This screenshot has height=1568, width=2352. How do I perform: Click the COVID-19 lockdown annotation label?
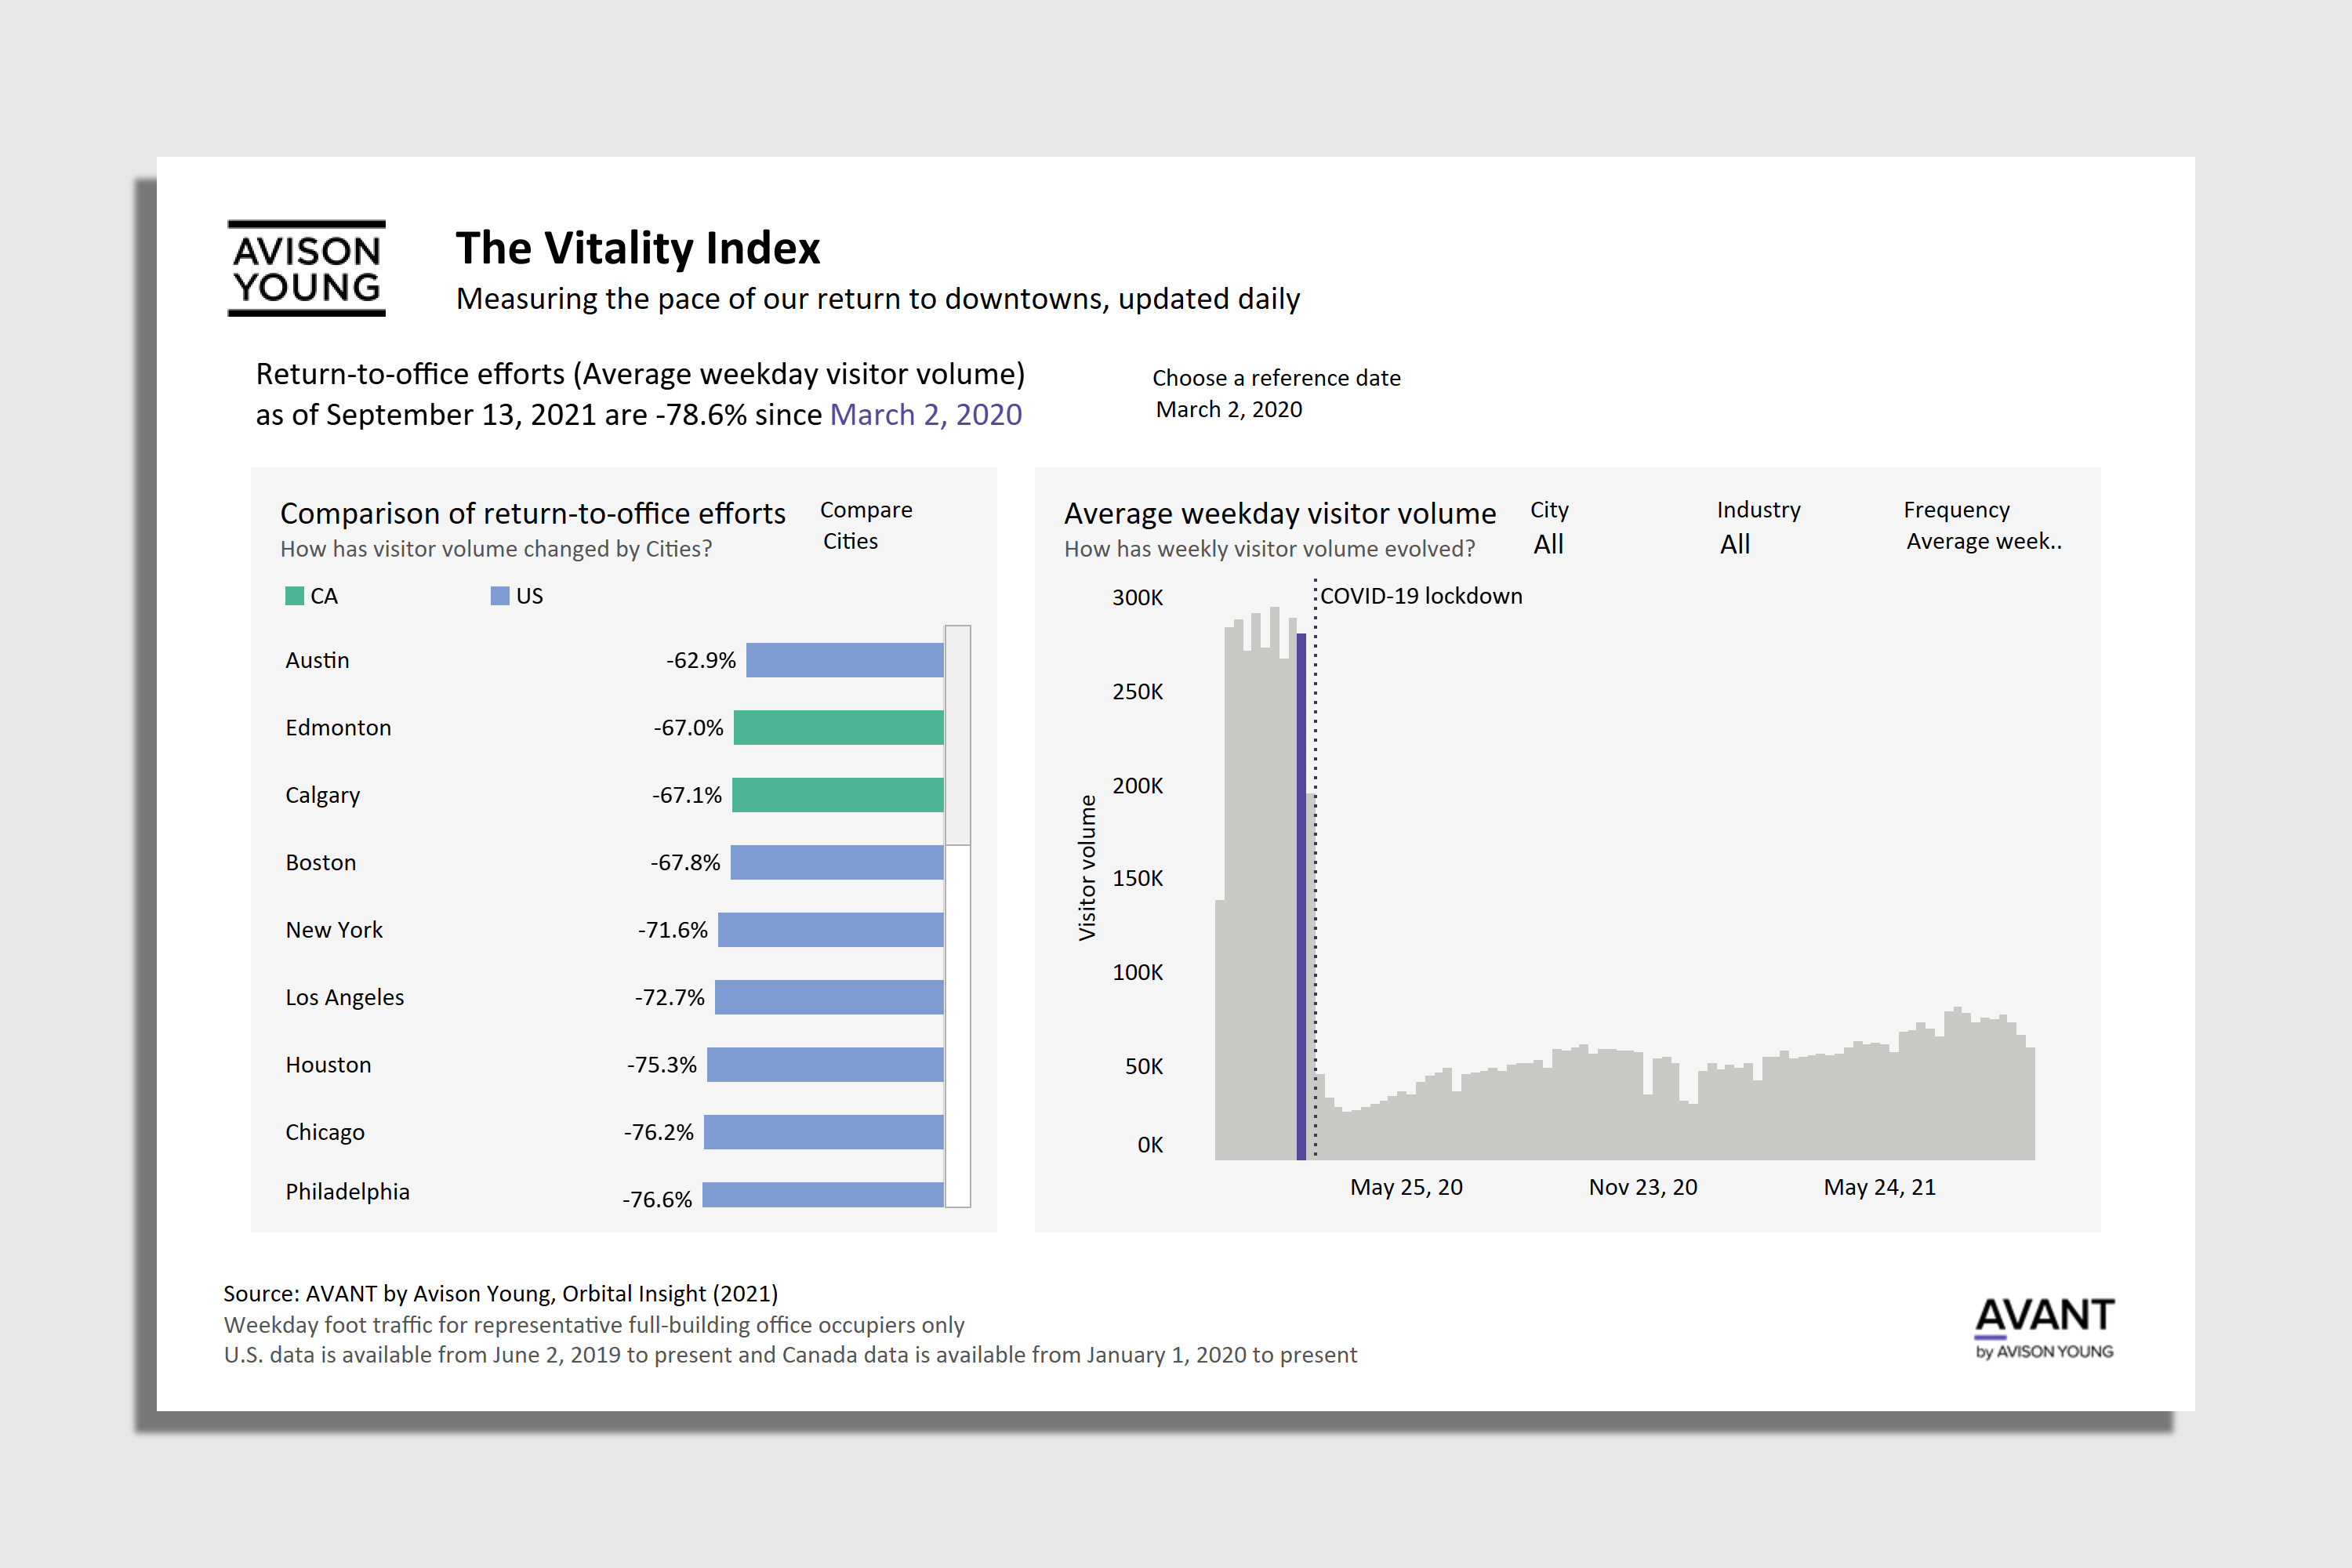pos(1420,596)
